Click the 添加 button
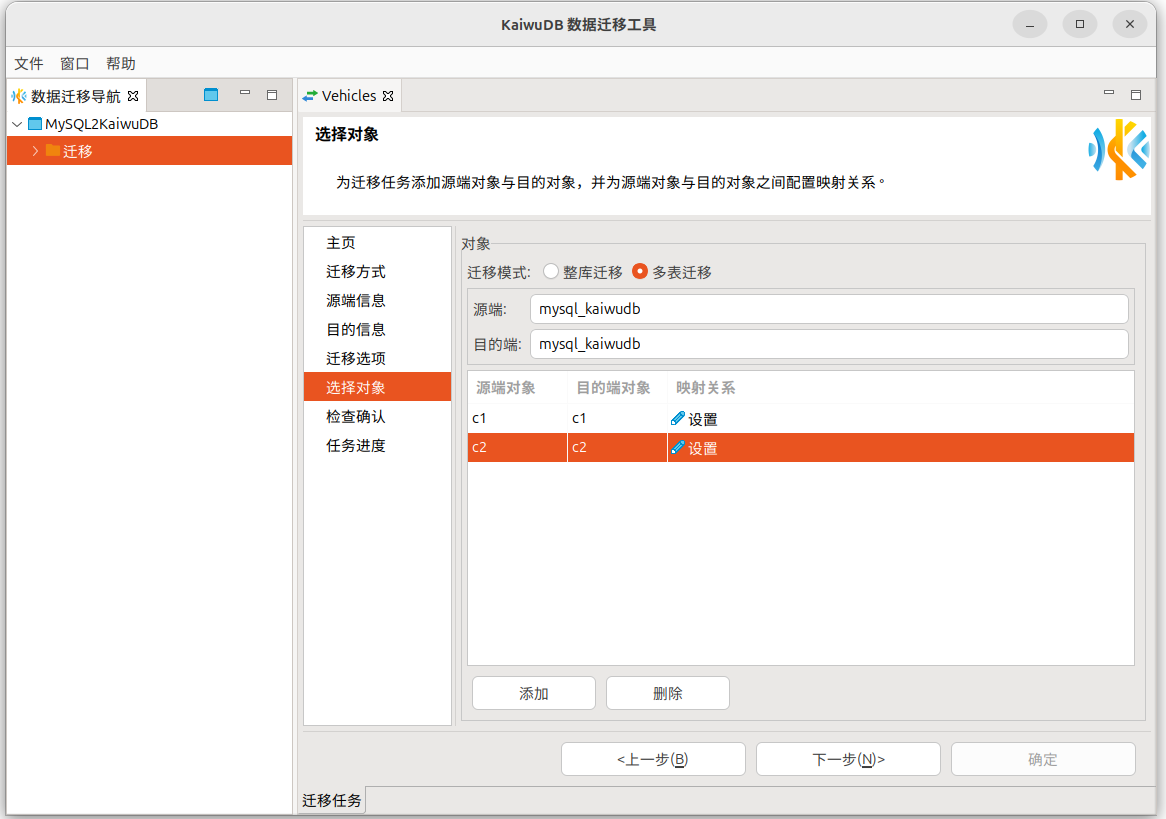Image resolution: width=1166 pixels, height=819 pixels. tap(533, 693)
